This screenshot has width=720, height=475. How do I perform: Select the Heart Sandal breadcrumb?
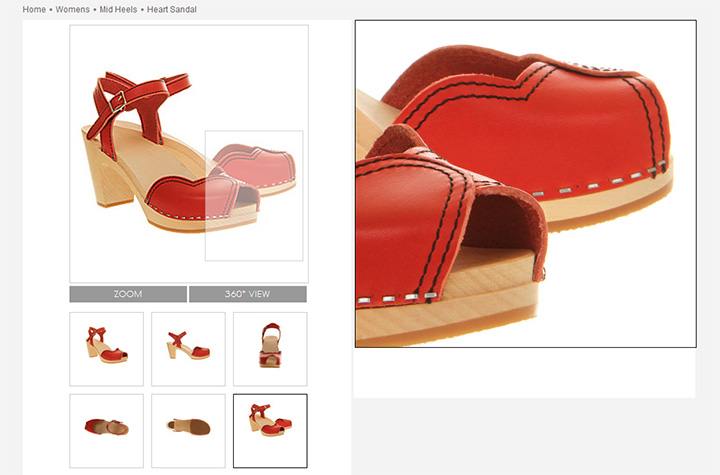pyautogui.click(x=172, y=9)
